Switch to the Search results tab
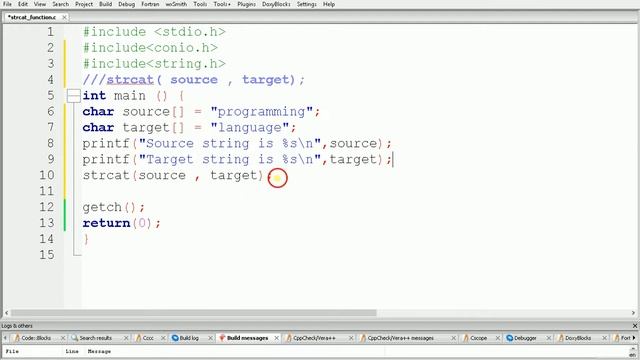640x360 pixels. pyautogui.click(x=95, y=338)
